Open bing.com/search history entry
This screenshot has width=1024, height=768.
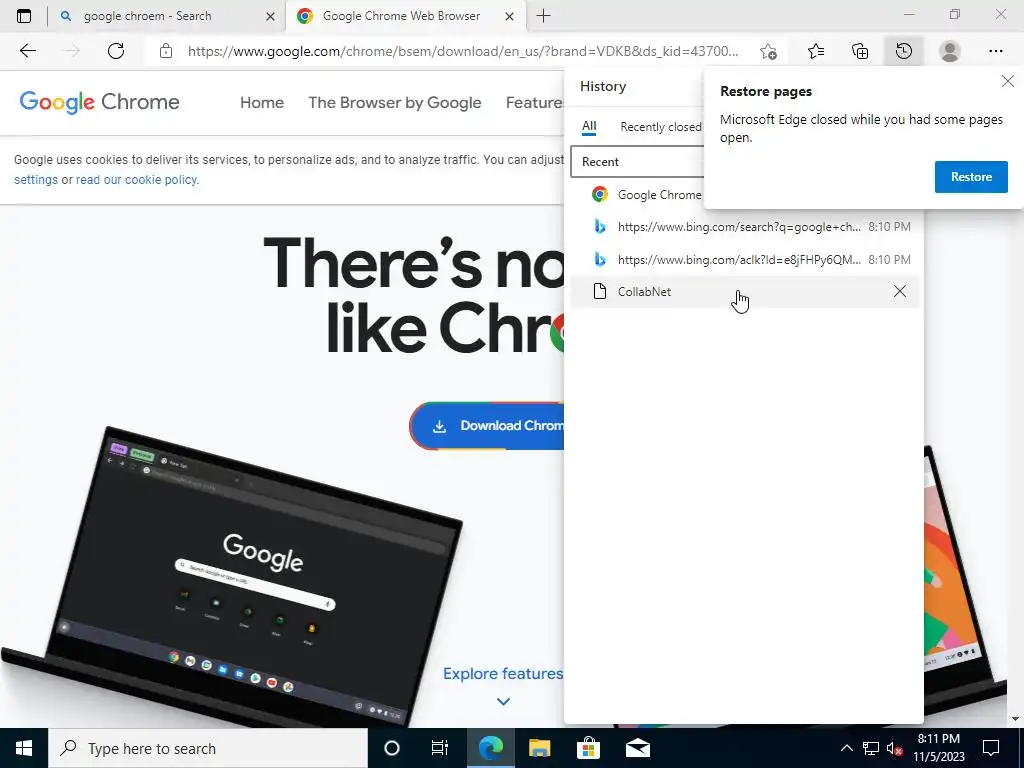click(x=744, y=227)
